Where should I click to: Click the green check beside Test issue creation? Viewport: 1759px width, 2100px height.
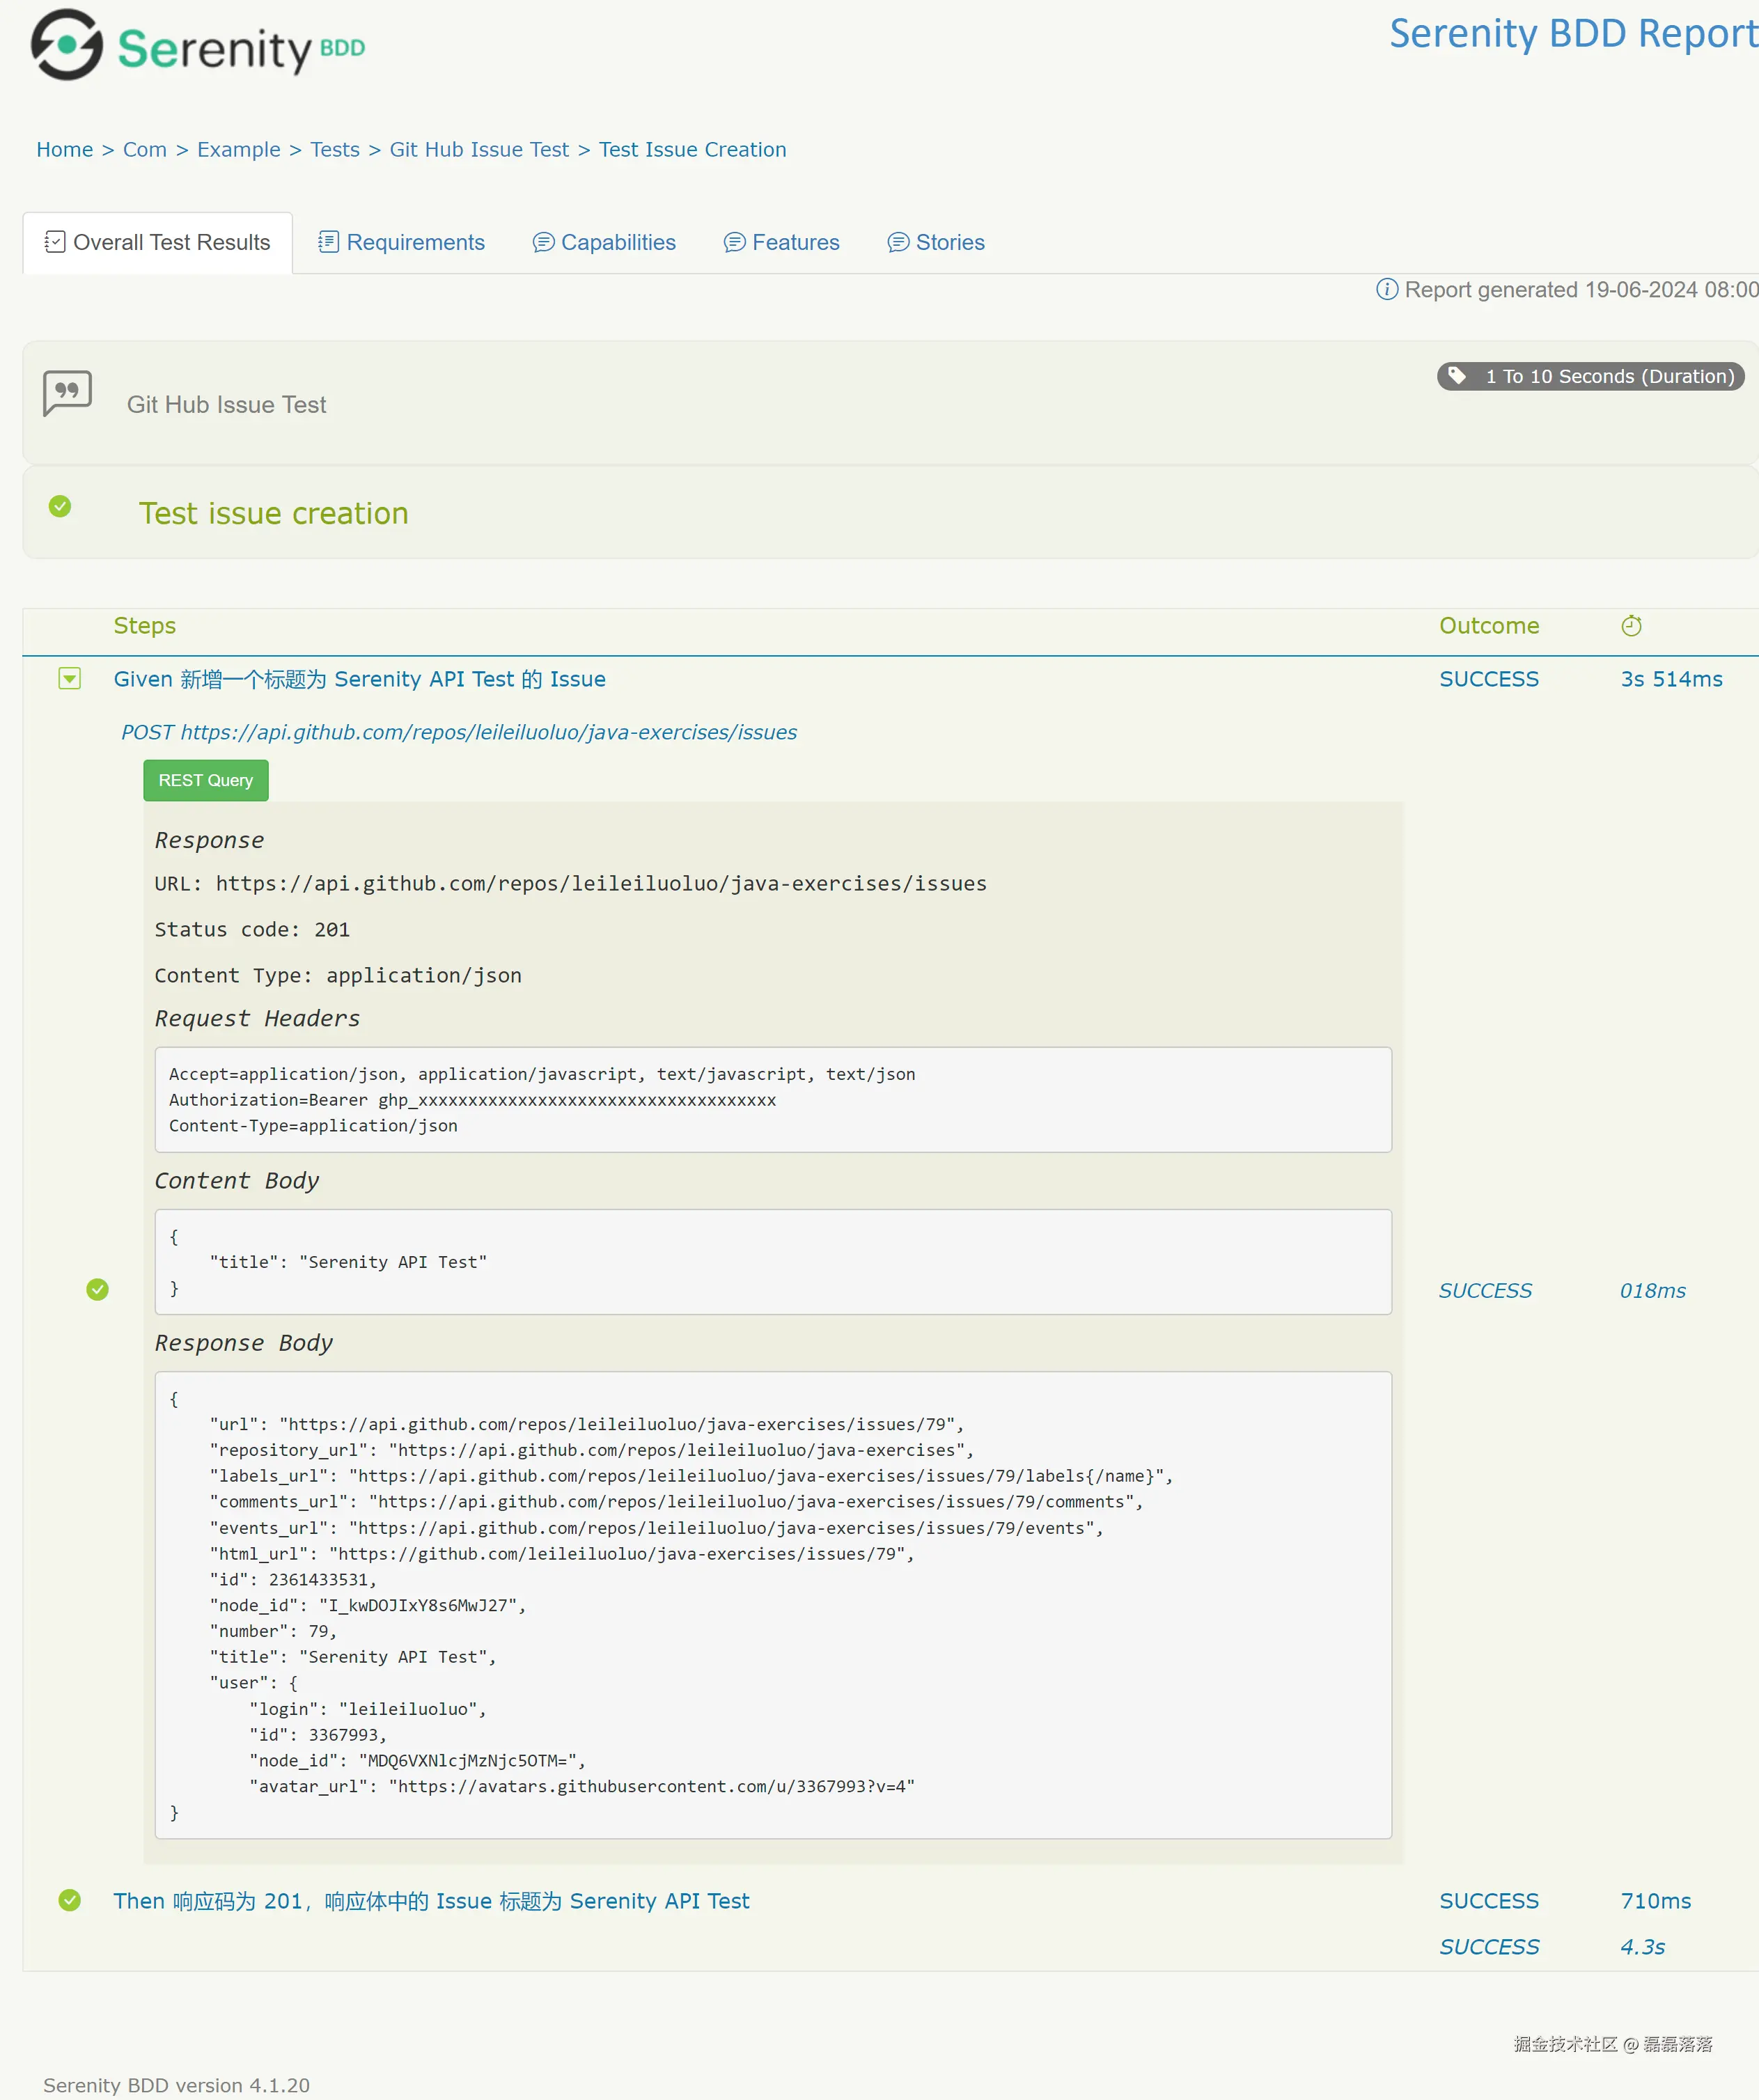(60, 506)
